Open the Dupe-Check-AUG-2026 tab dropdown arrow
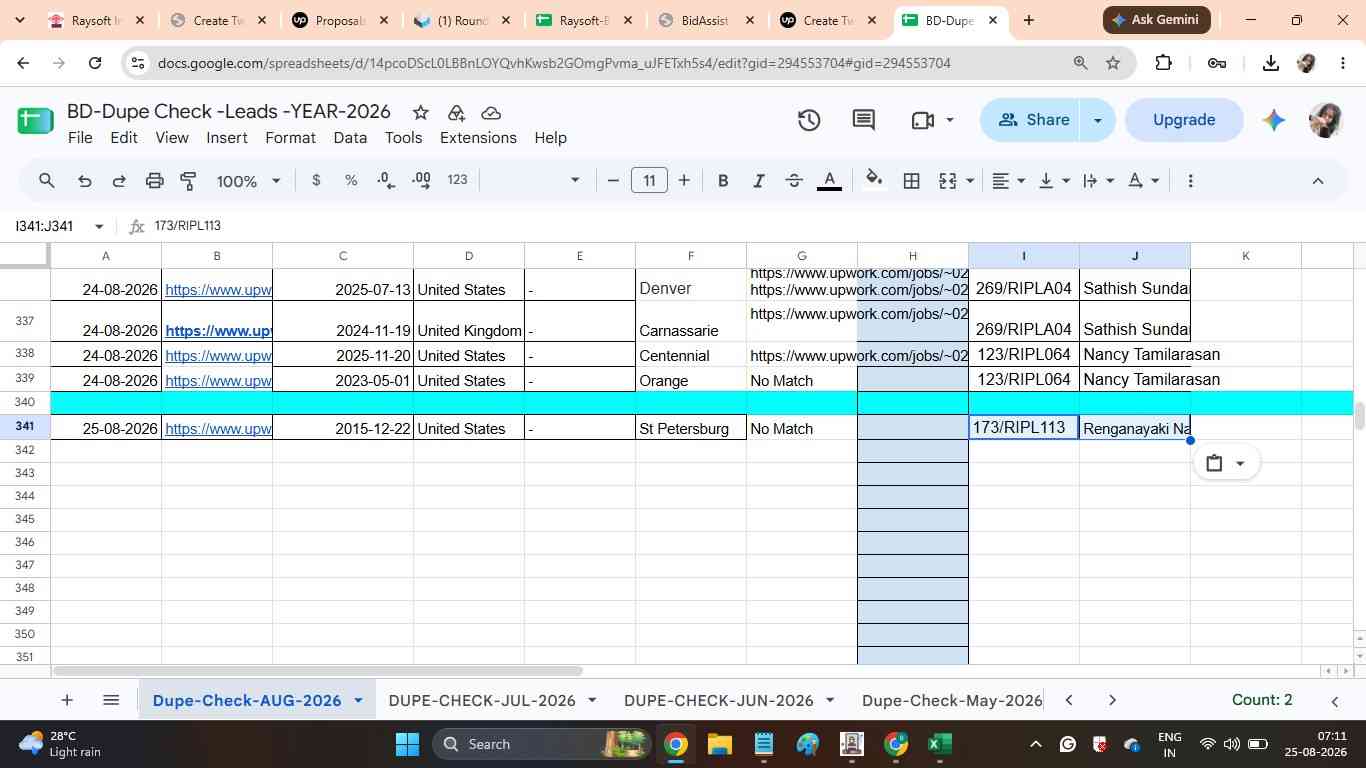1366x768 pixels. pyautogui.click(x=358, y=701)
